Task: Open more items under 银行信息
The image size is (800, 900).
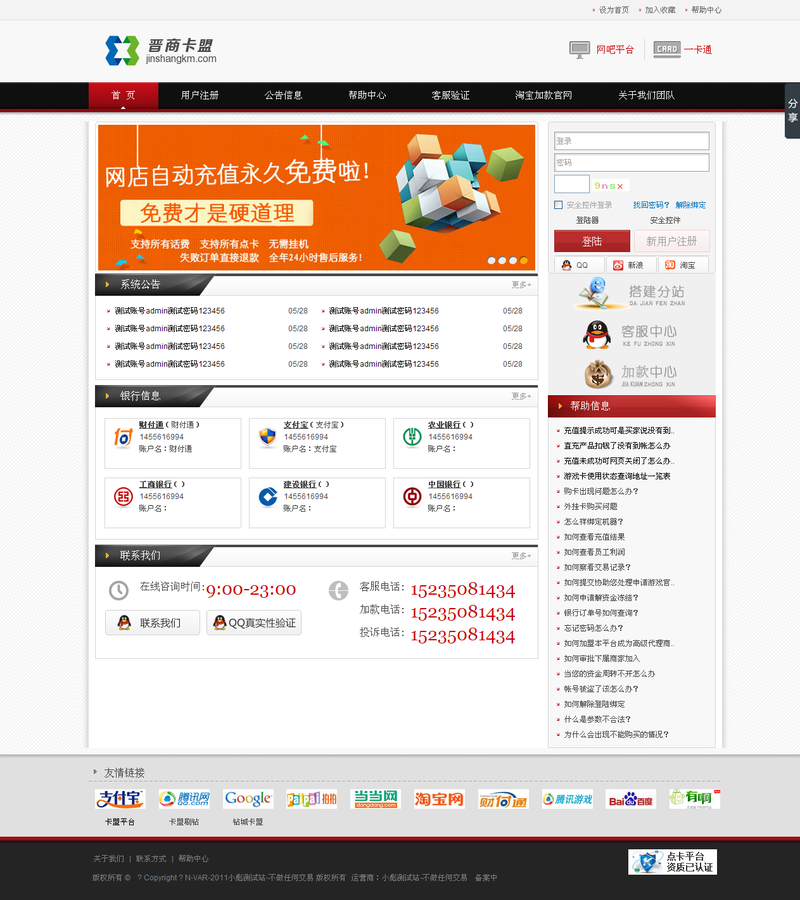Action: pyautogui.click(x=521, y=395)
